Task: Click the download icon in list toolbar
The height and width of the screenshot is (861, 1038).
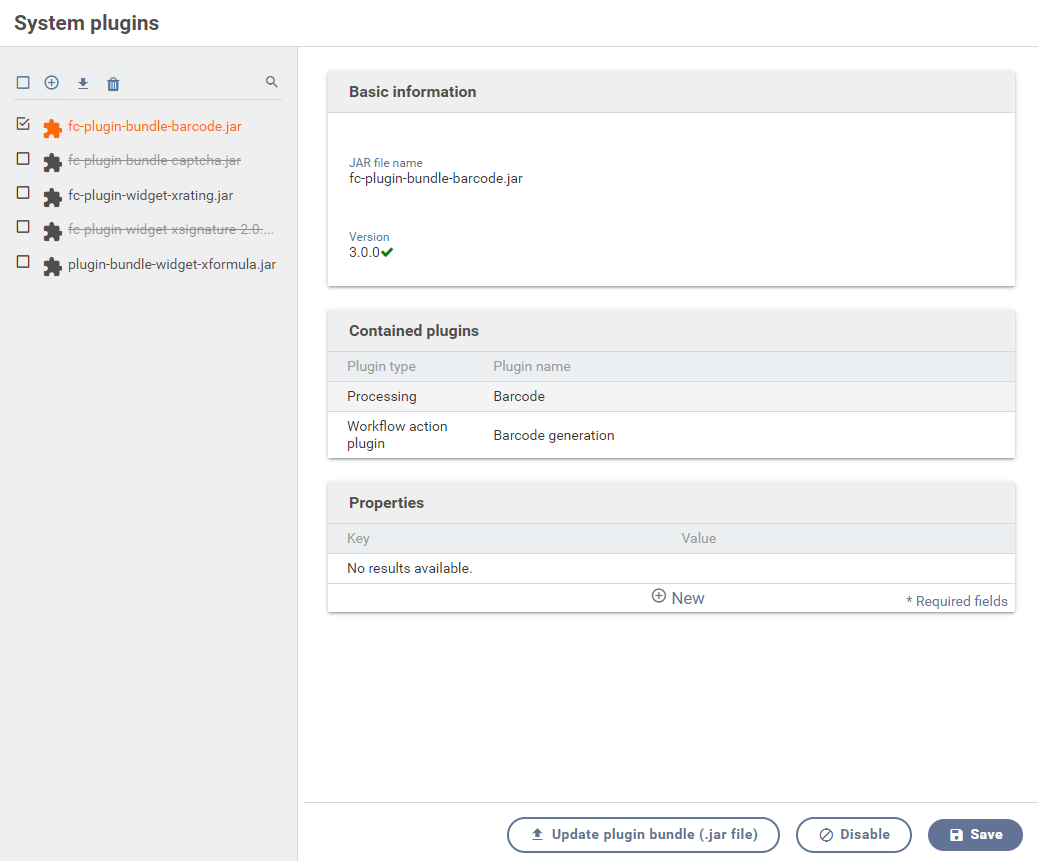Action: pyautogui.click(x=83, y=83)
